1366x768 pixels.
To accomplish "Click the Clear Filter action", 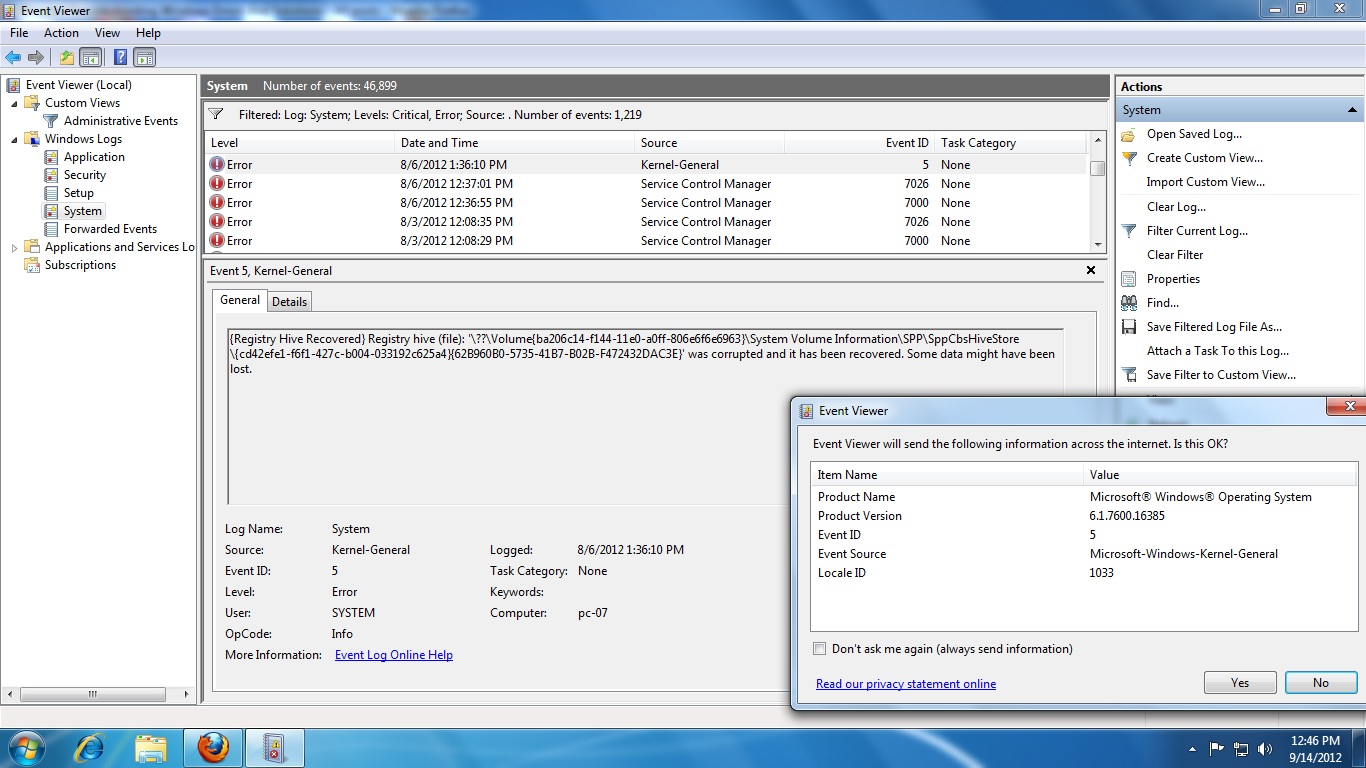I will 1175,255.
